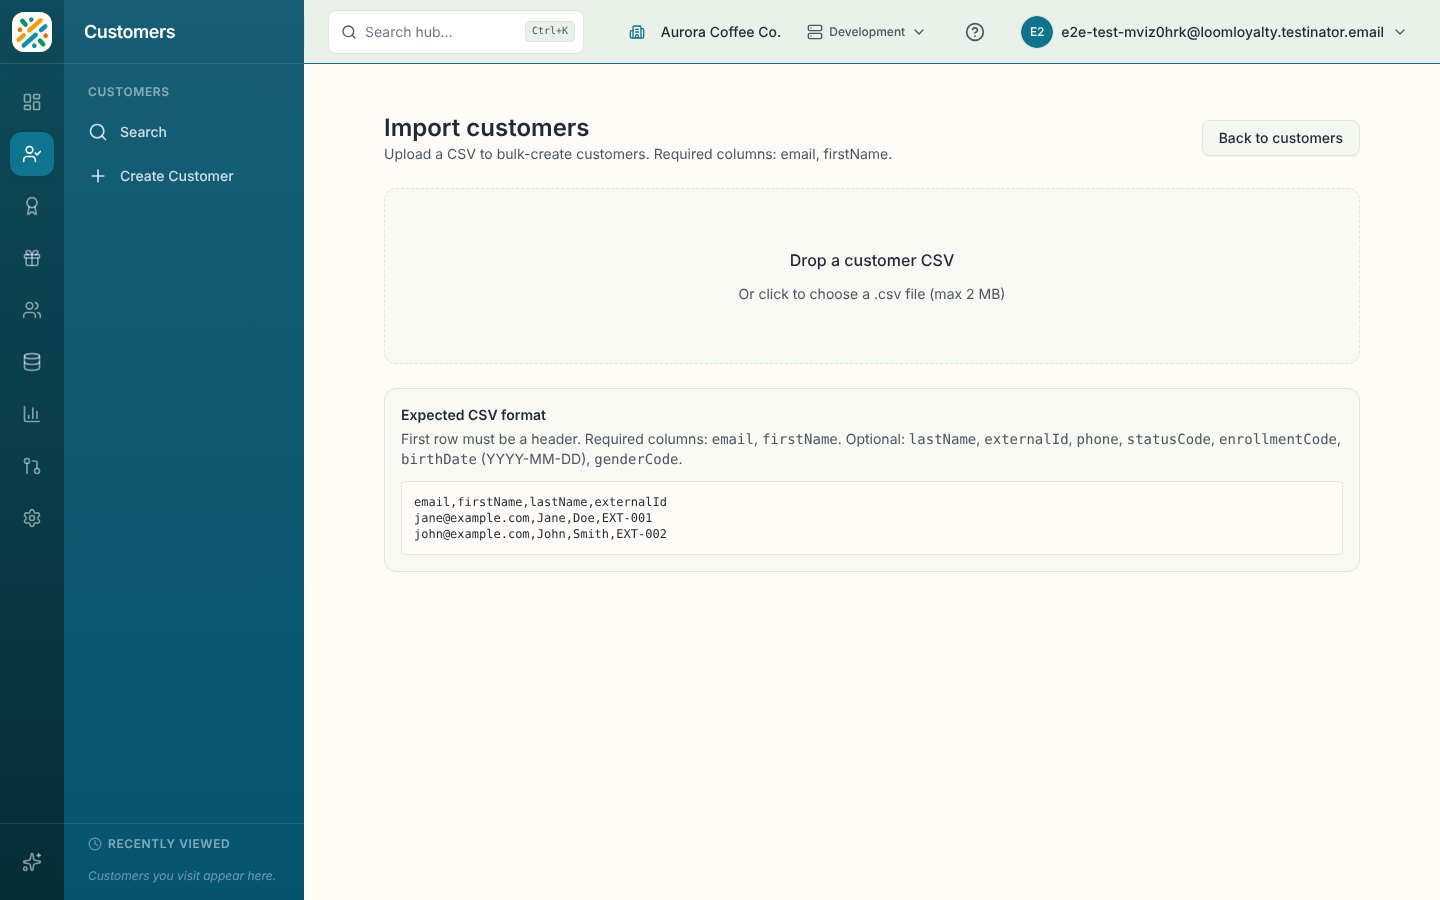Expand the user account menu chevron
Viewport: 1440px width, 900px height.
pyautogui.click(x=1400, y=32)
